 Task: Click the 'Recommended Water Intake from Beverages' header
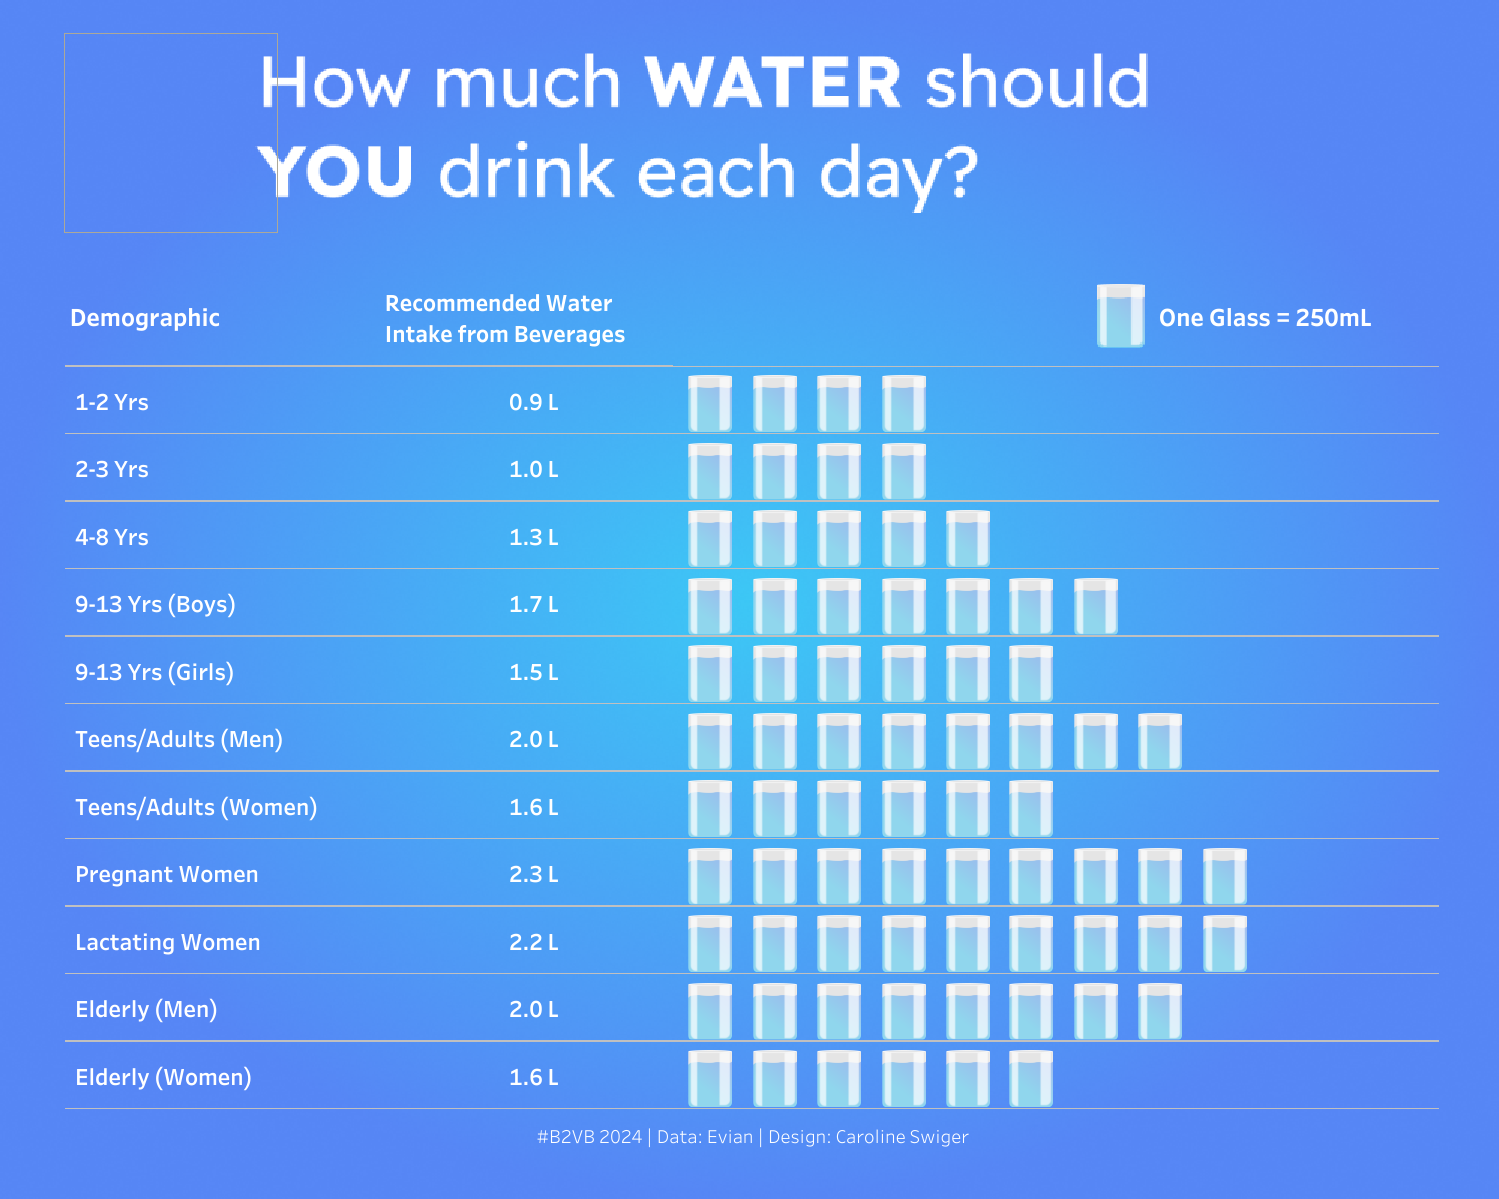505,318
